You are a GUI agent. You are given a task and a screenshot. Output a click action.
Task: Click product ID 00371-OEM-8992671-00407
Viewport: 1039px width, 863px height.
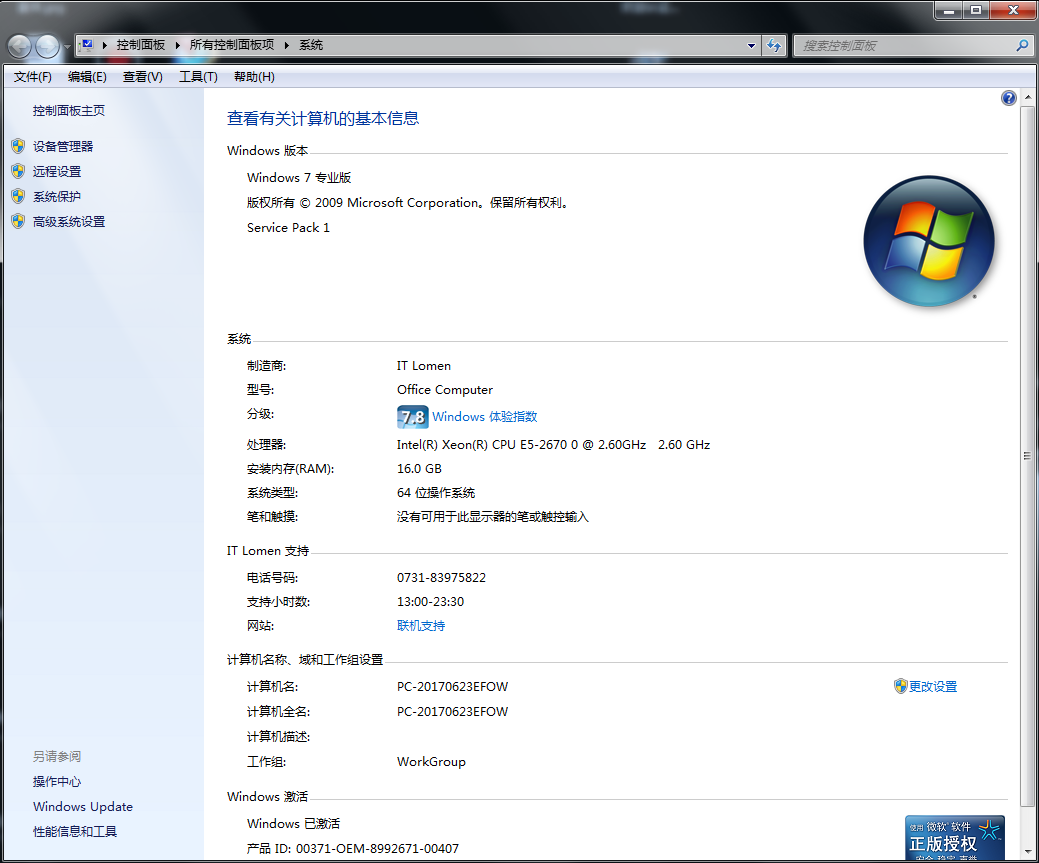tap(377, 848)
